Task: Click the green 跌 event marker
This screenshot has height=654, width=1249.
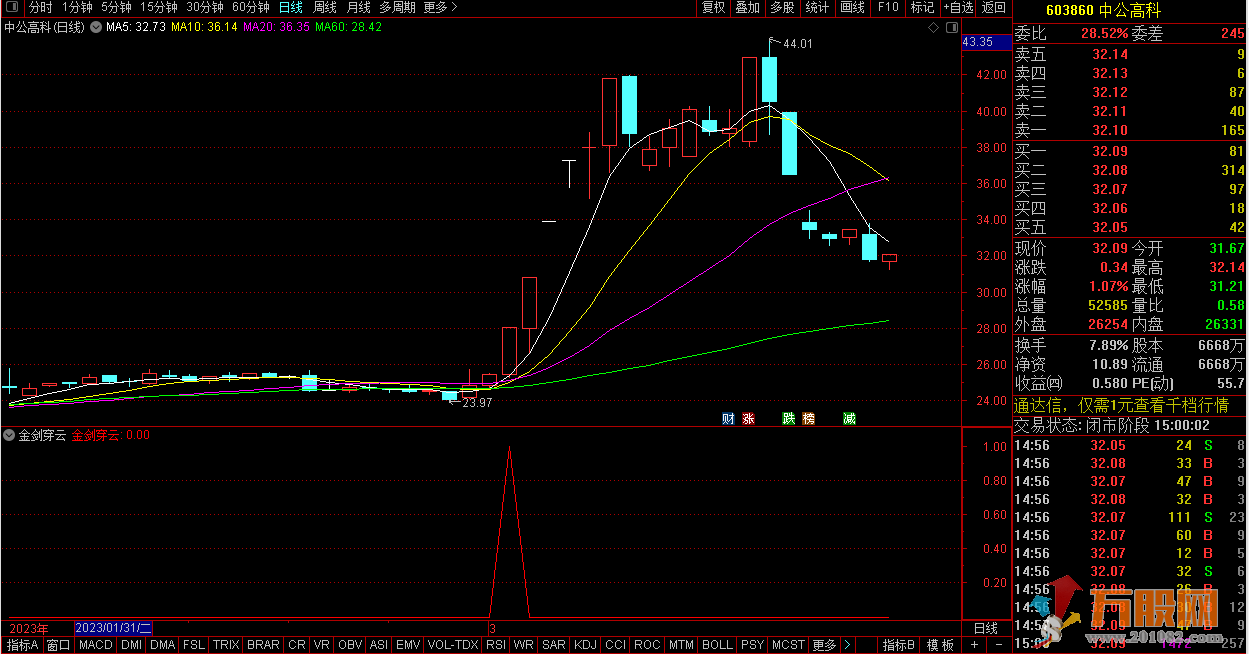Action: tap(788, 419)
